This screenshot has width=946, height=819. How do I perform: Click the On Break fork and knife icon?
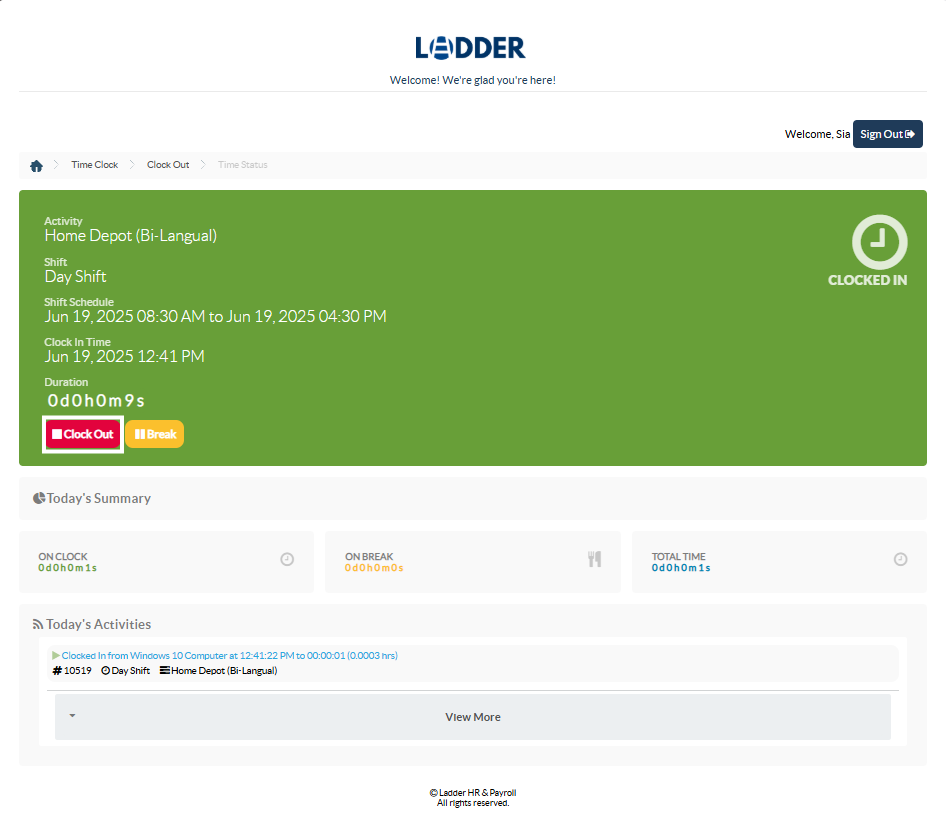click(595, 559)
